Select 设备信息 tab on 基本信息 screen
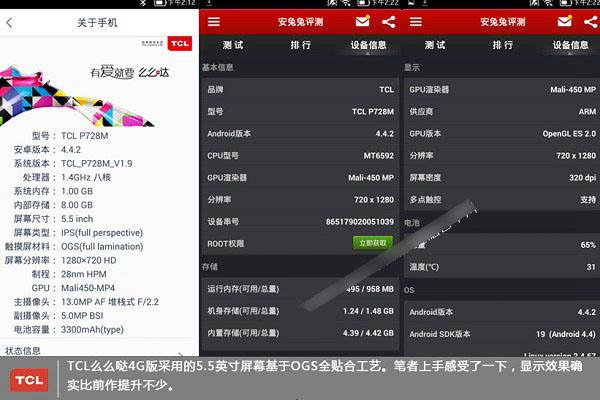Image resolution: width=600 pixels, height=400 pixels. 368,45
